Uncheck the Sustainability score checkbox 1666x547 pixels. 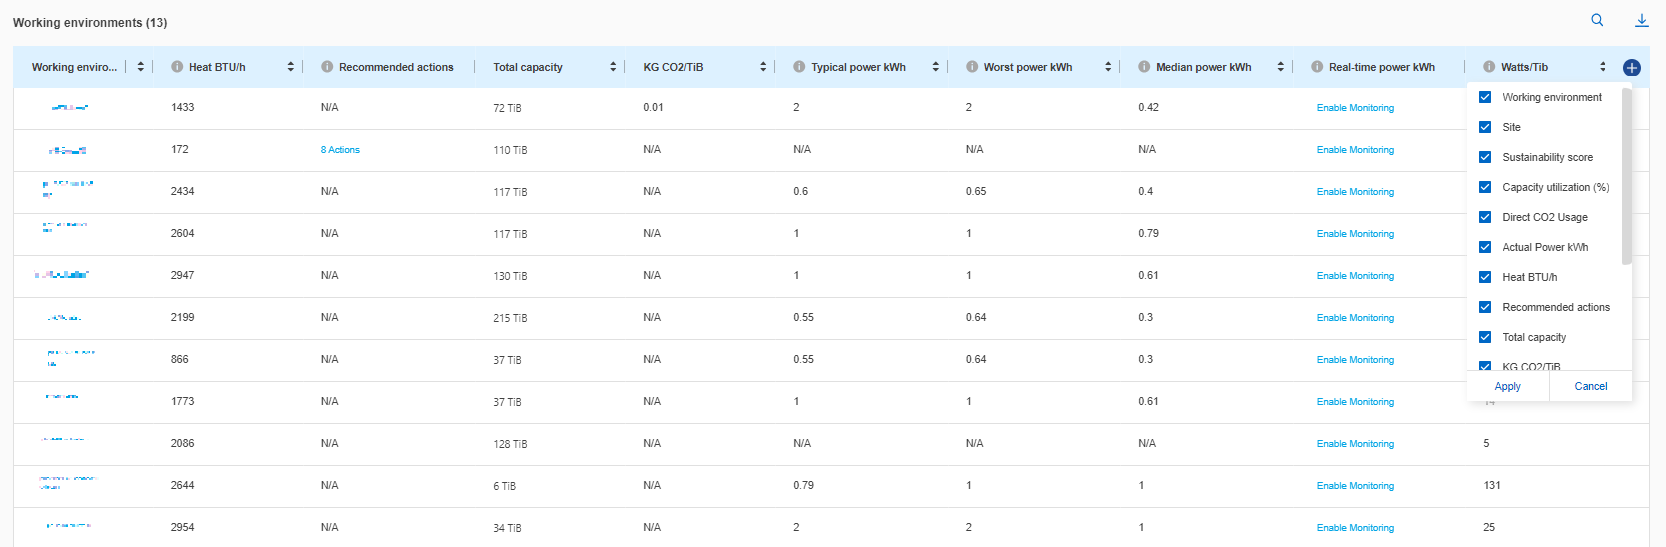coord(1485,157)
